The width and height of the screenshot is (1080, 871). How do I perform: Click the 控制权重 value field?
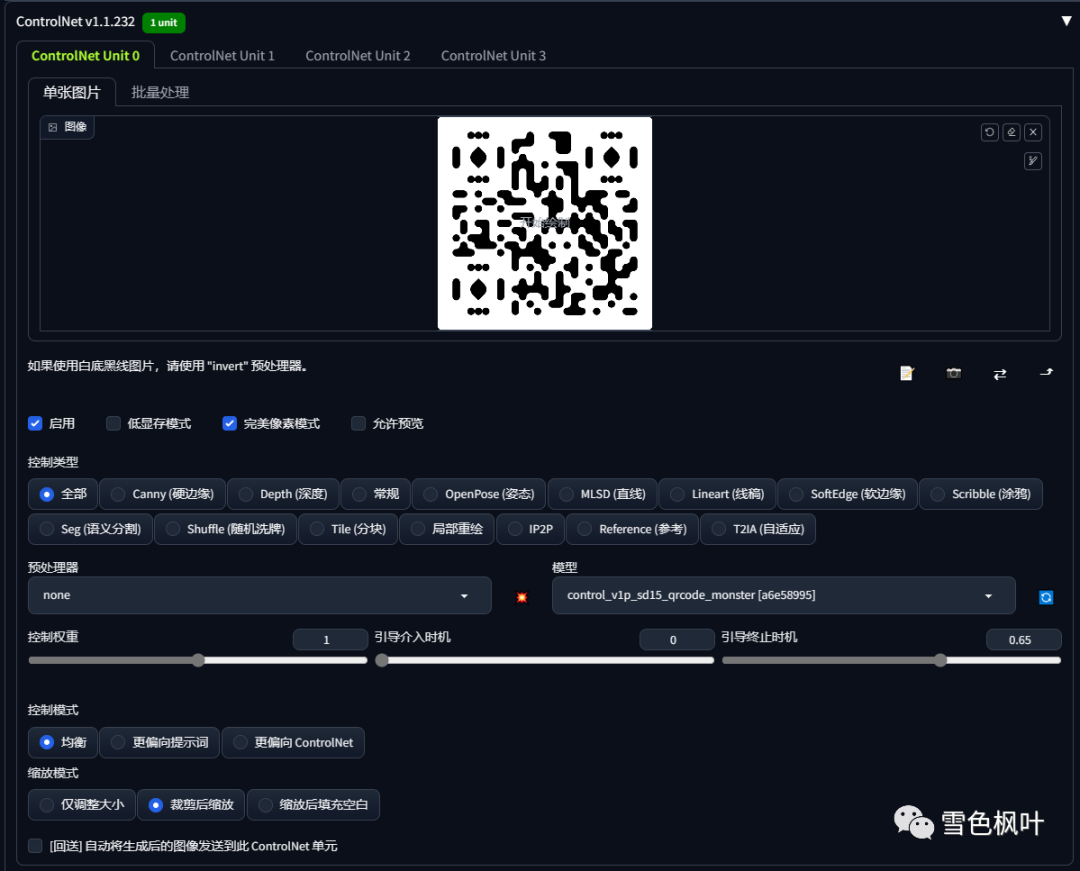coord(330,640)
